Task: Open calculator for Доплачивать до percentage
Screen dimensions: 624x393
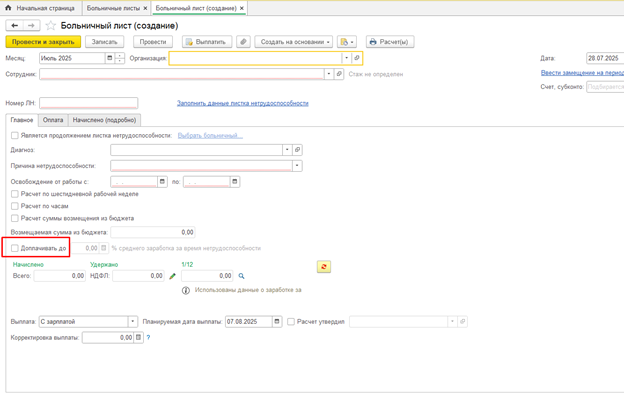Action: [x=103, y=248]
